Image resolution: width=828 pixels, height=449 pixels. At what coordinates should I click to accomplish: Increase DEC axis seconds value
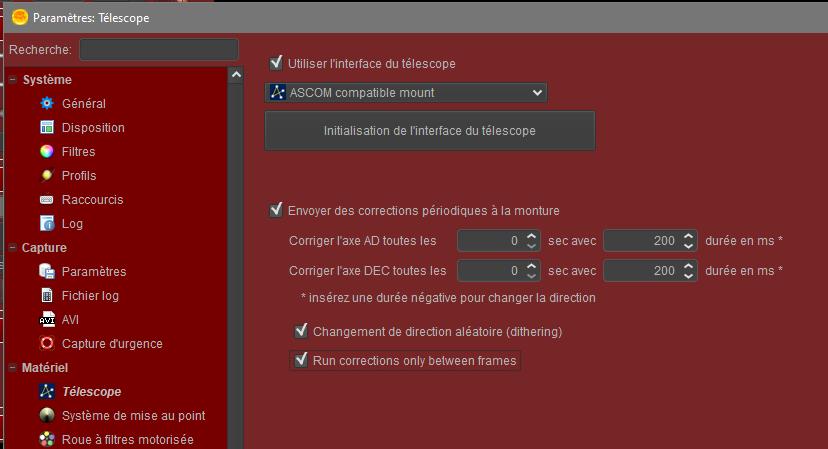click(x=532, y=266)
